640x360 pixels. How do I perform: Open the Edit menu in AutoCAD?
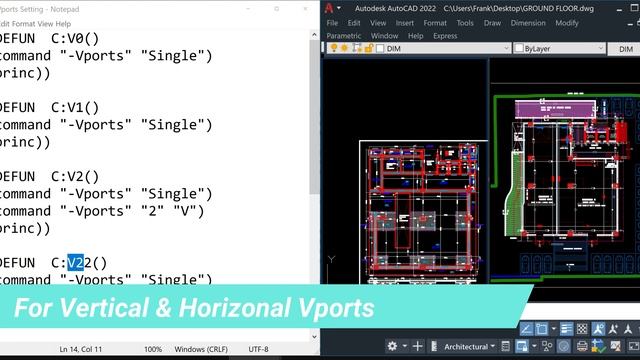click(354, 23)
